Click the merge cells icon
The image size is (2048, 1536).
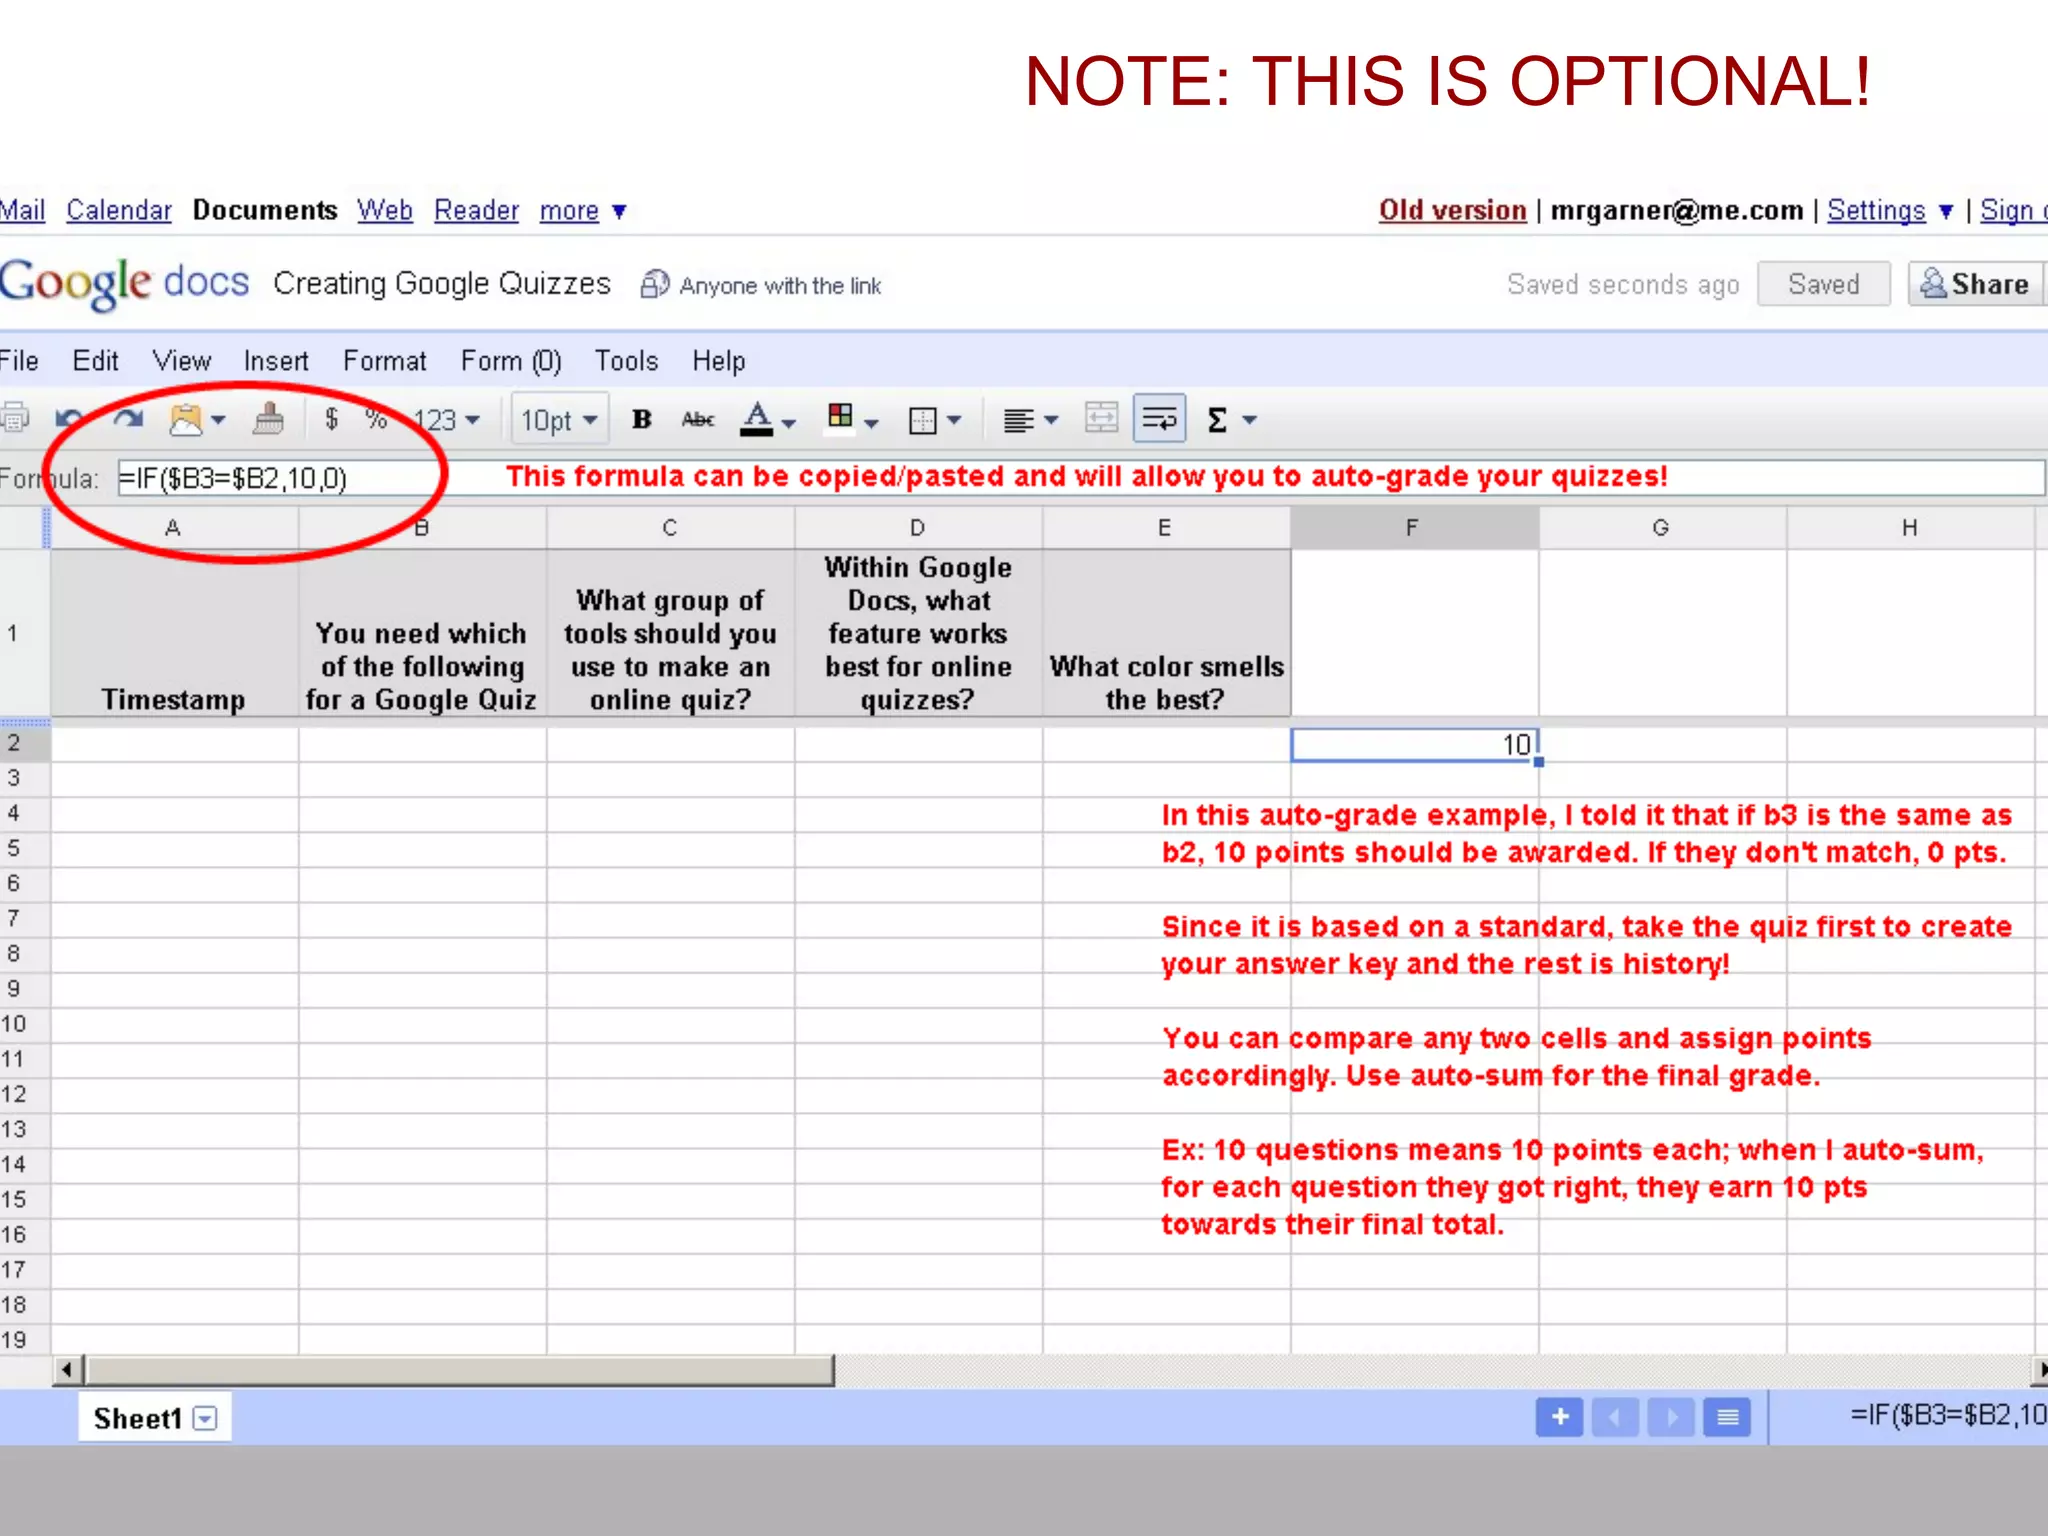pyautogui.click(x=1101, y=419)
